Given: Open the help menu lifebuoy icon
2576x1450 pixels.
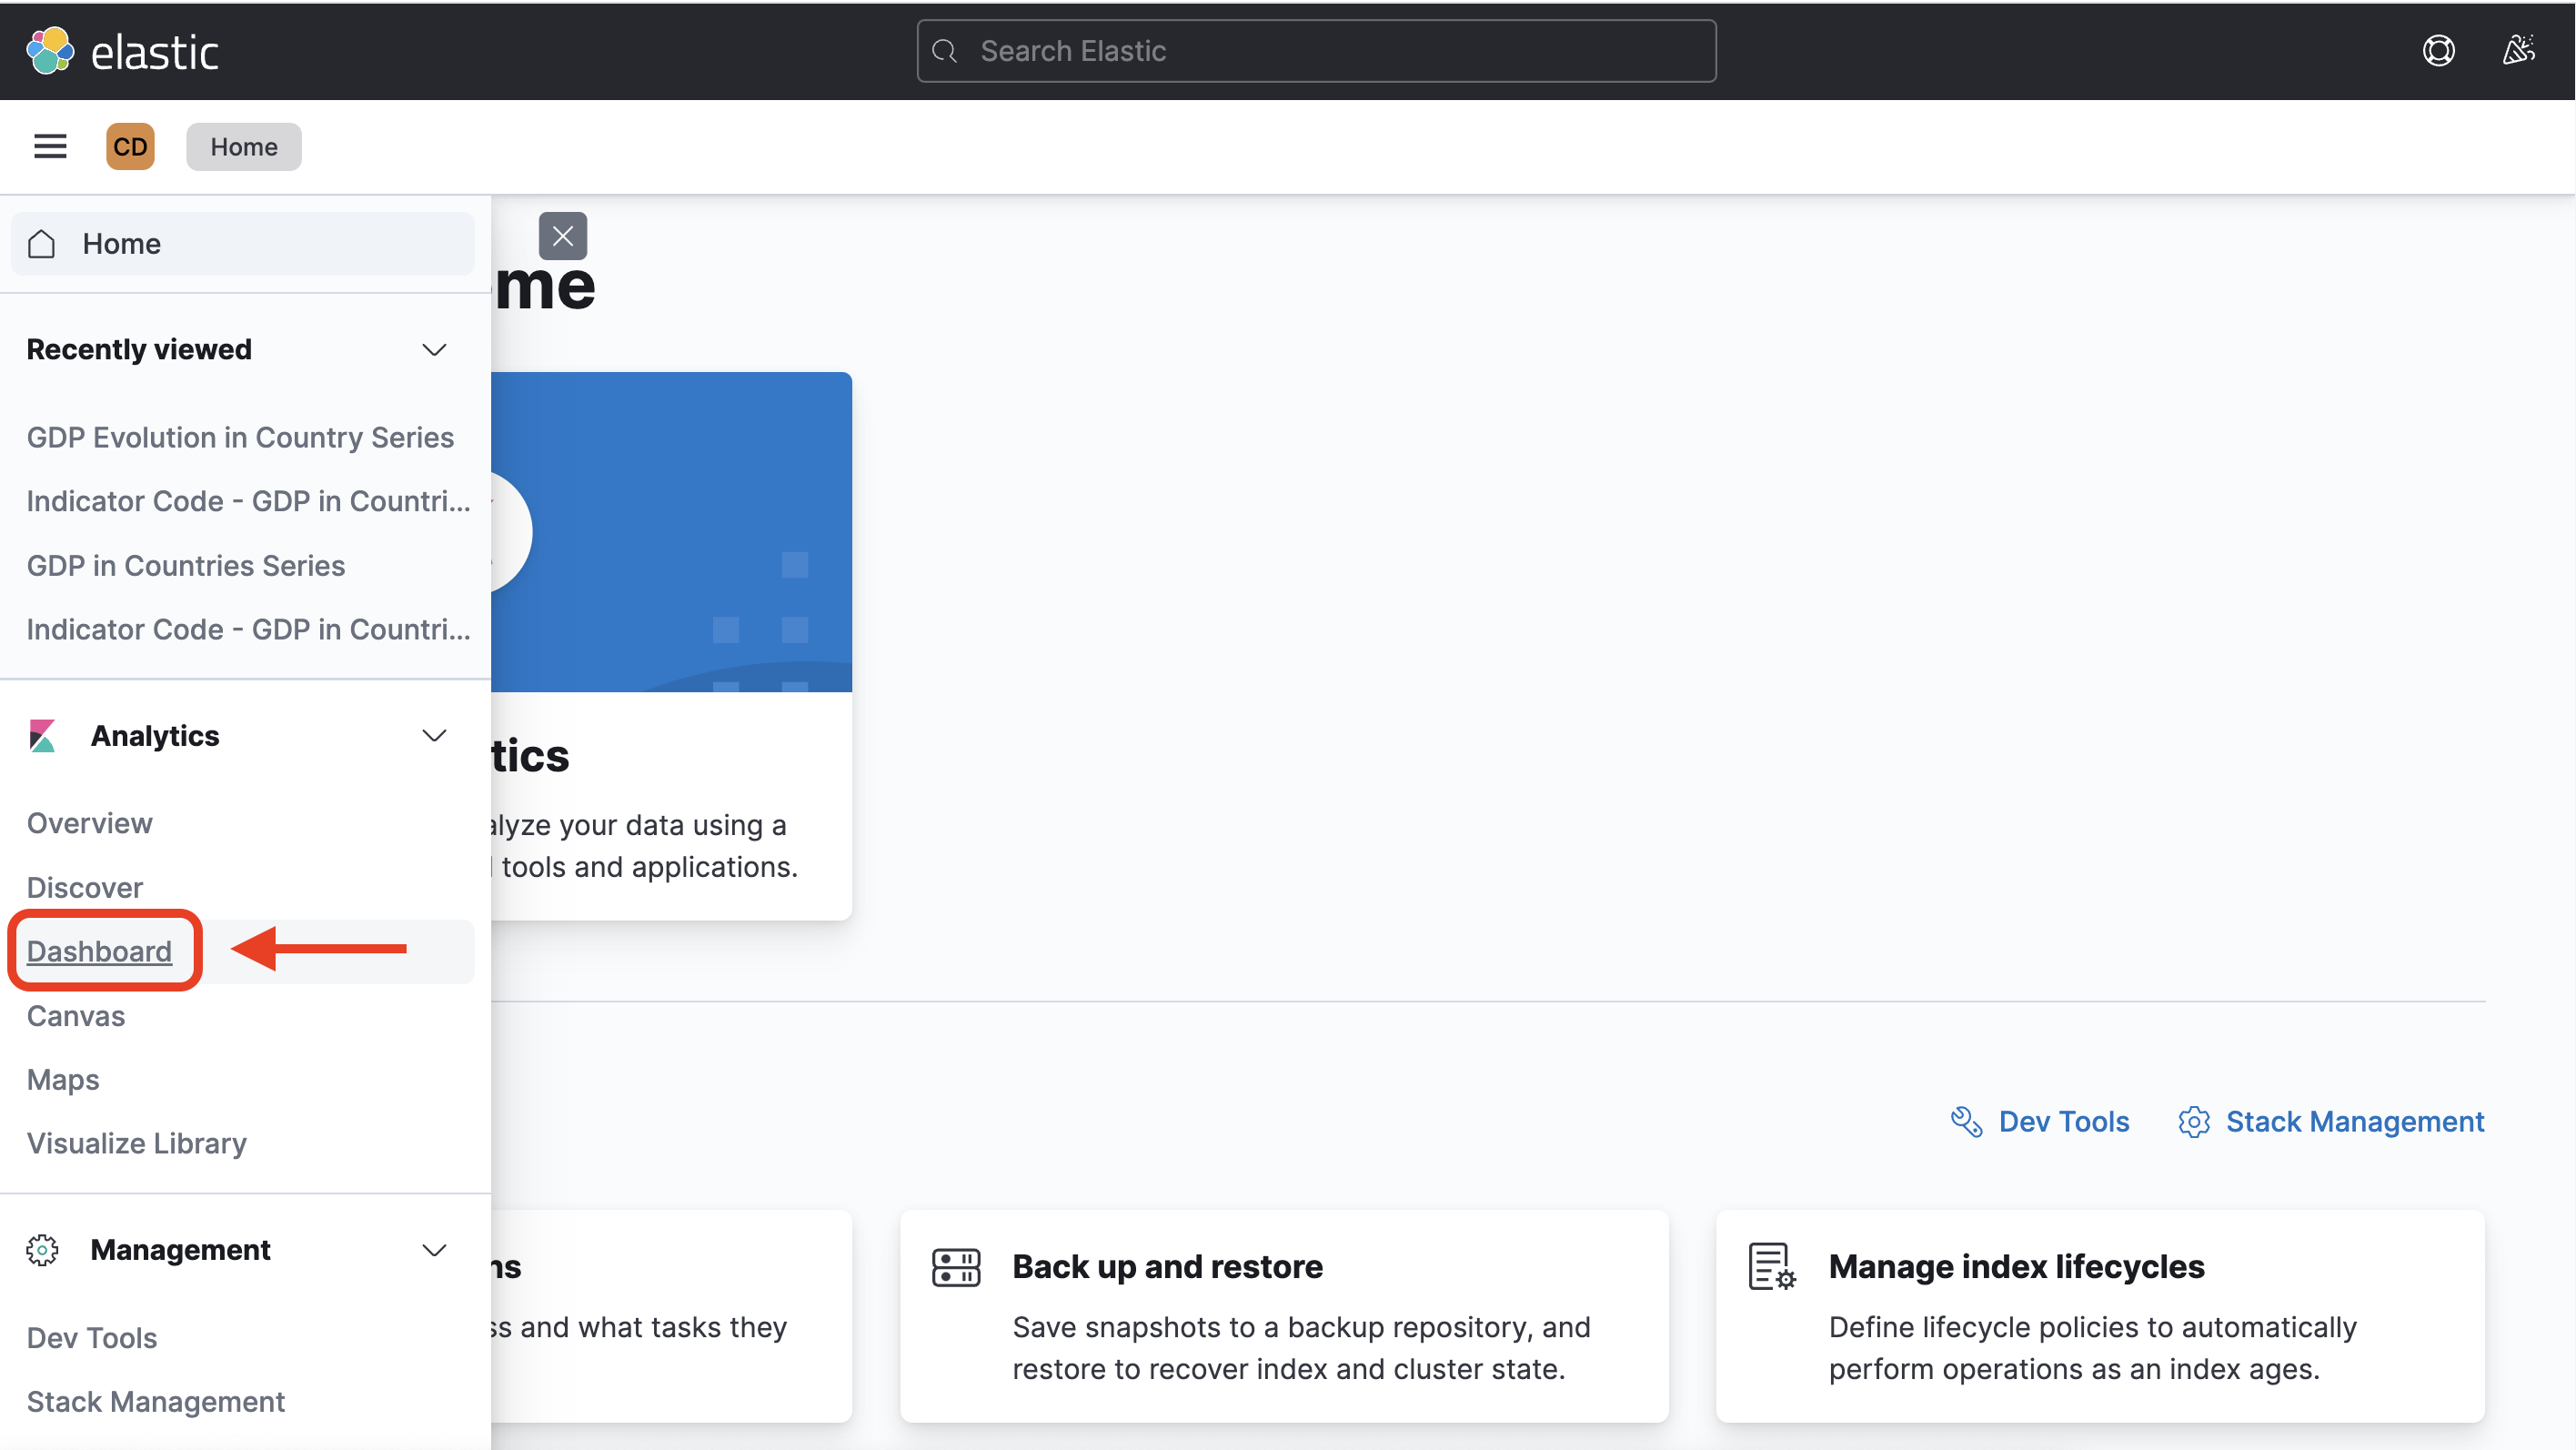Looking at the screenshot, I should pos(2438,50).
